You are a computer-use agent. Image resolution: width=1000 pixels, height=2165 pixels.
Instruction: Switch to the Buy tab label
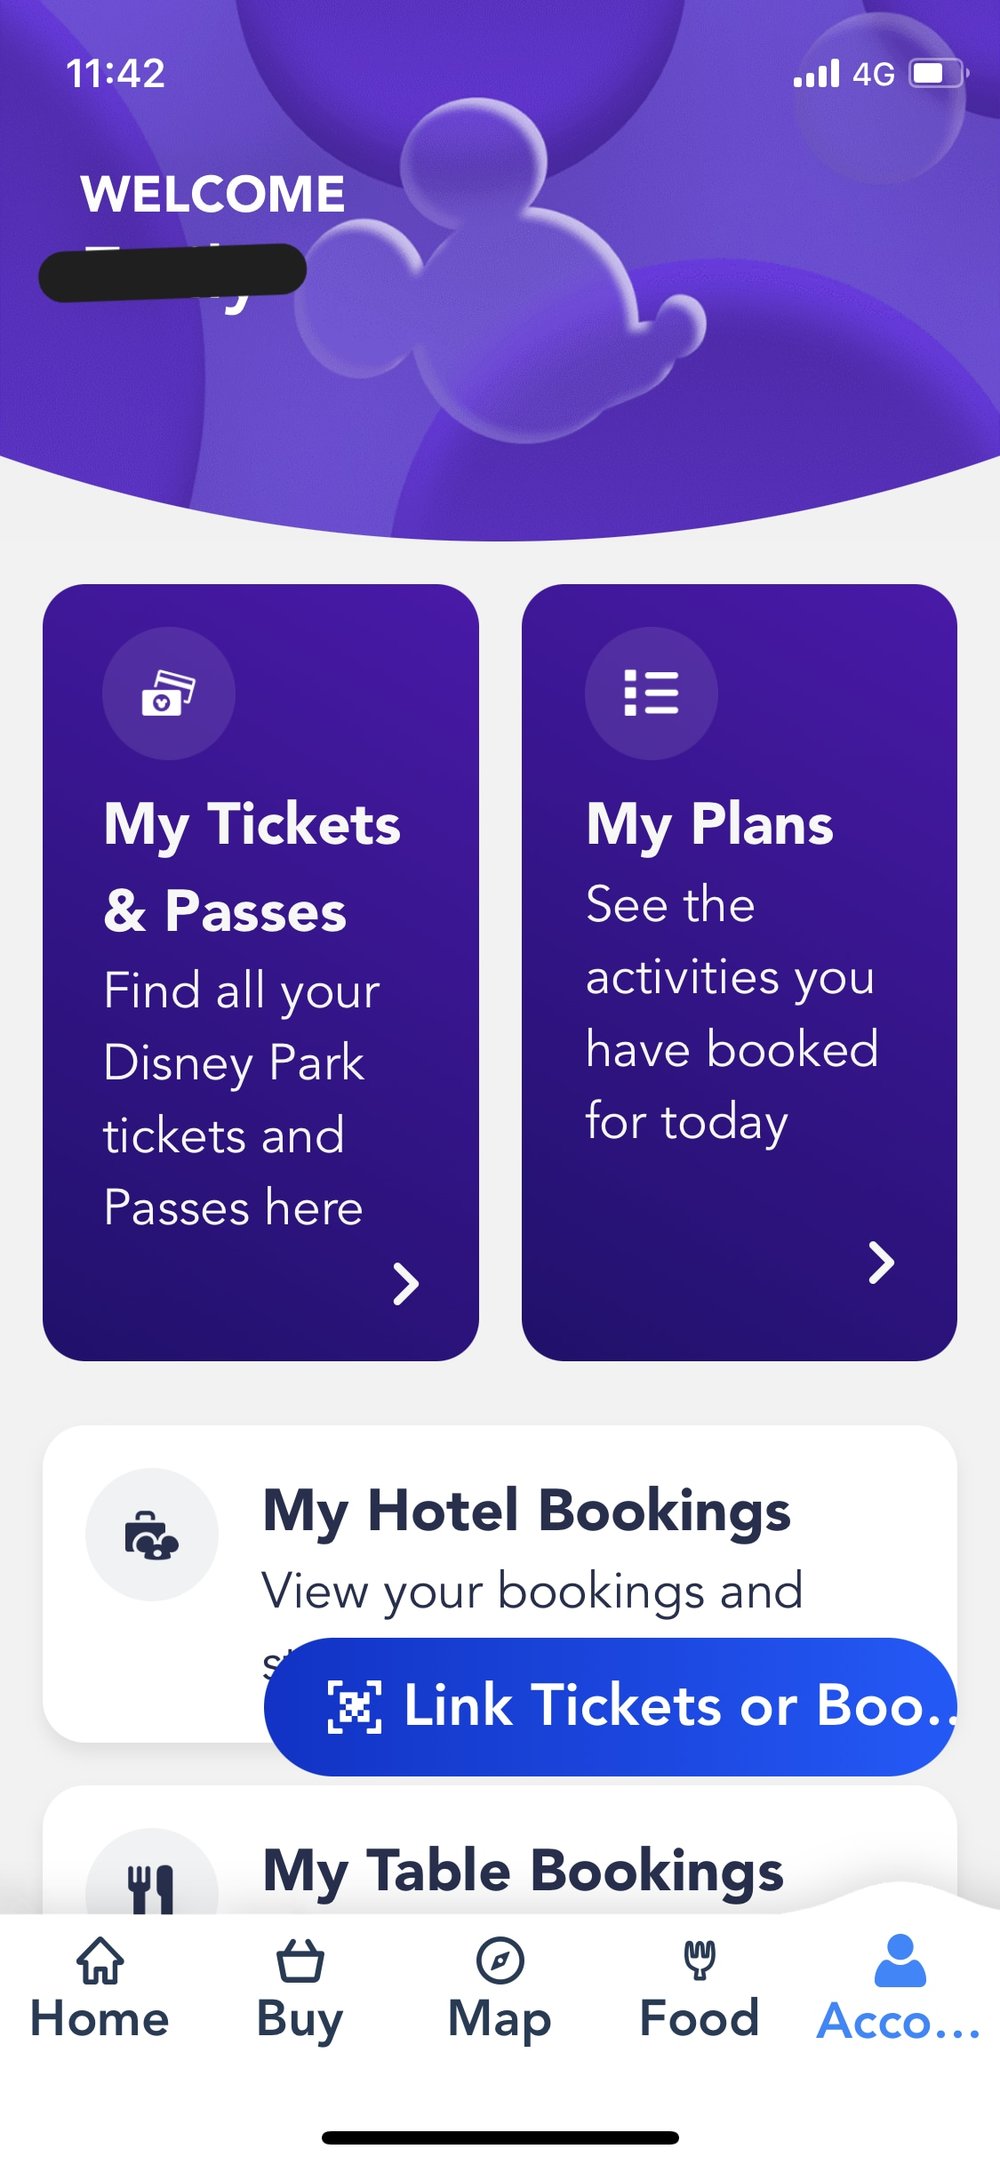click(300, 2018)
